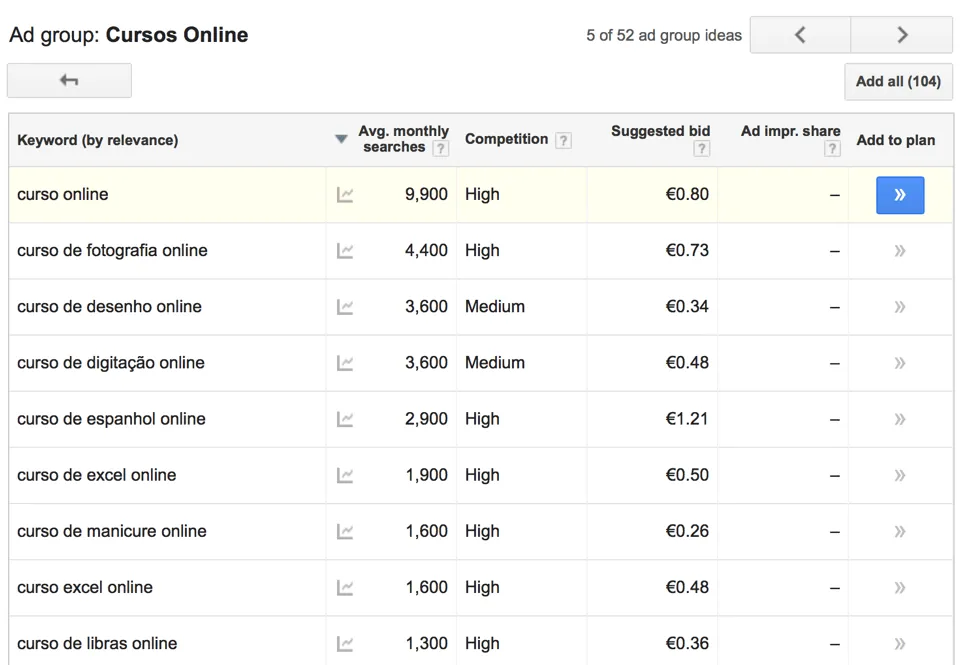Viewport: 960px width, 665px height.
Task: Click Medium competition for curso de desenho online
Action: coord(495,307)
